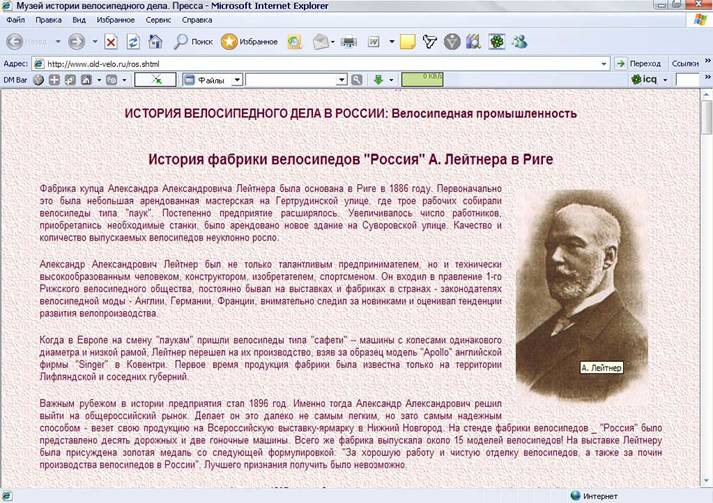Click the vertical scrollbar down arrow

coord(706,481)
